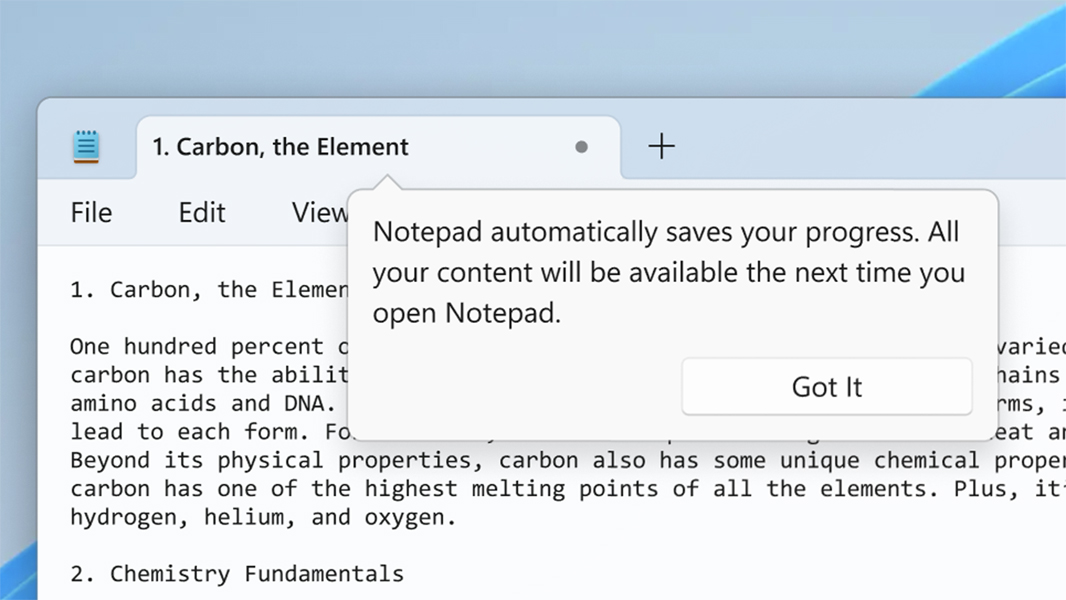This screenshot has height=600, width=1066.
Task: Click the notepad logo in the title bar
Action: [86, 145]
